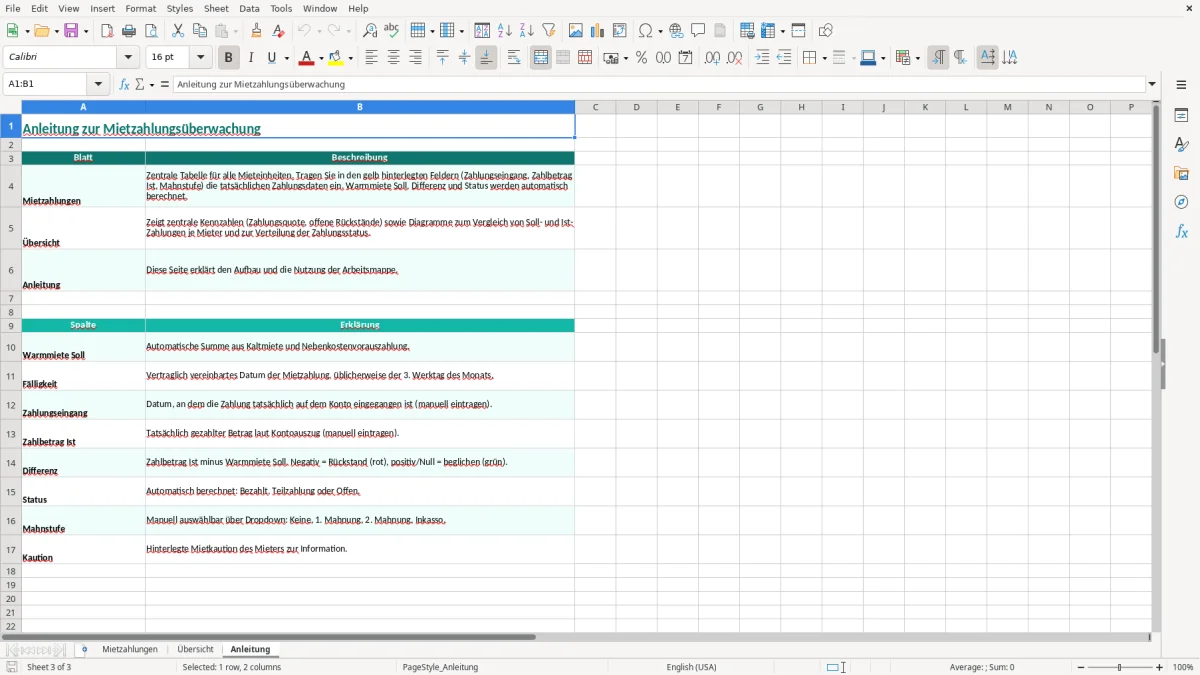Toggle Align Left
1200x675 pixels.
(371, 58)
